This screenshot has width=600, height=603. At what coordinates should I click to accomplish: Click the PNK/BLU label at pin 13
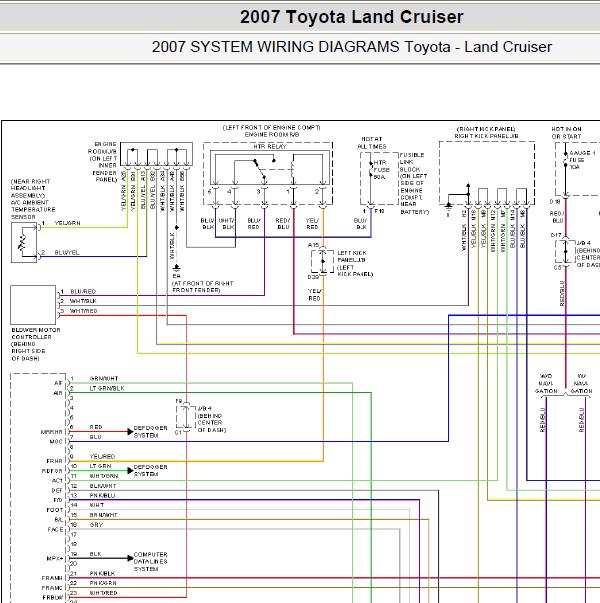102,496
